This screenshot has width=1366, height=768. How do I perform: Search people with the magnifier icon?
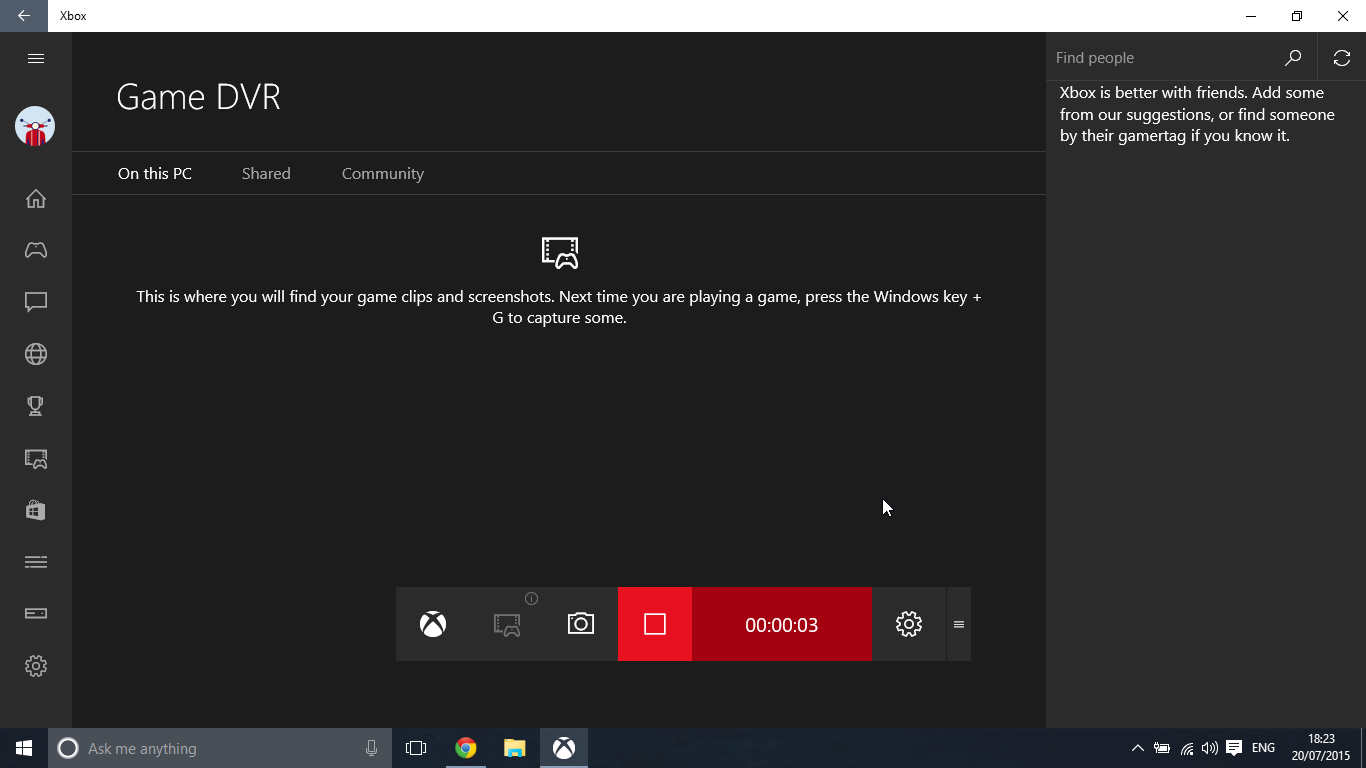click(1293, 57)
